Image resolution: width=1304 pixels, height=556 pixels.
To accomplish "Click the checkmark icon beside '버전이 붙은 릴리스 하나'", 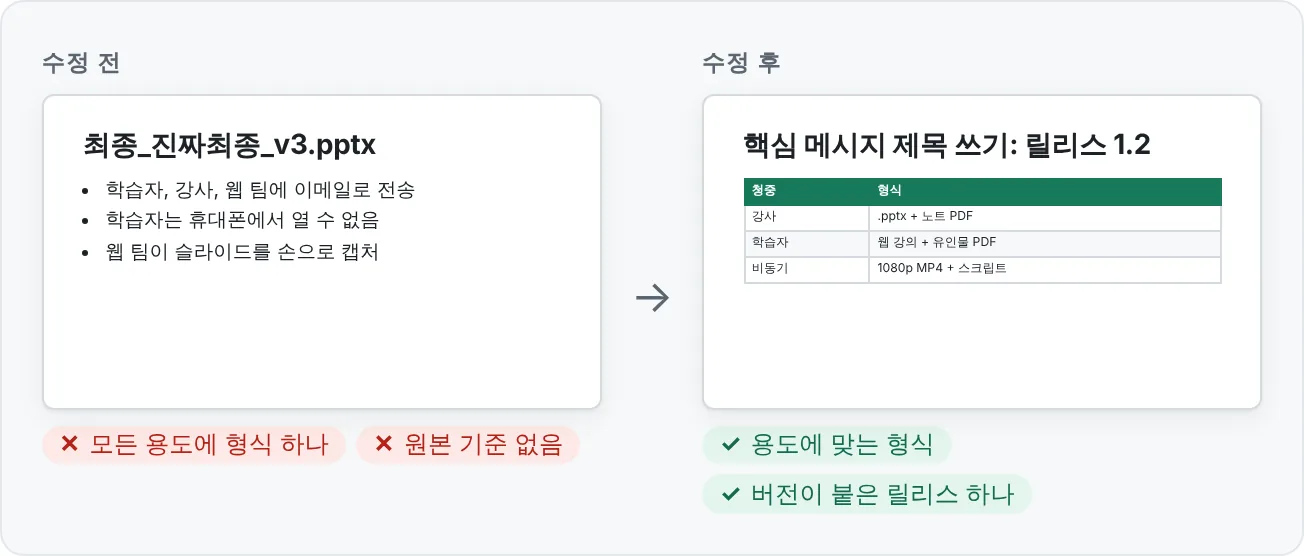I will 730,494.
